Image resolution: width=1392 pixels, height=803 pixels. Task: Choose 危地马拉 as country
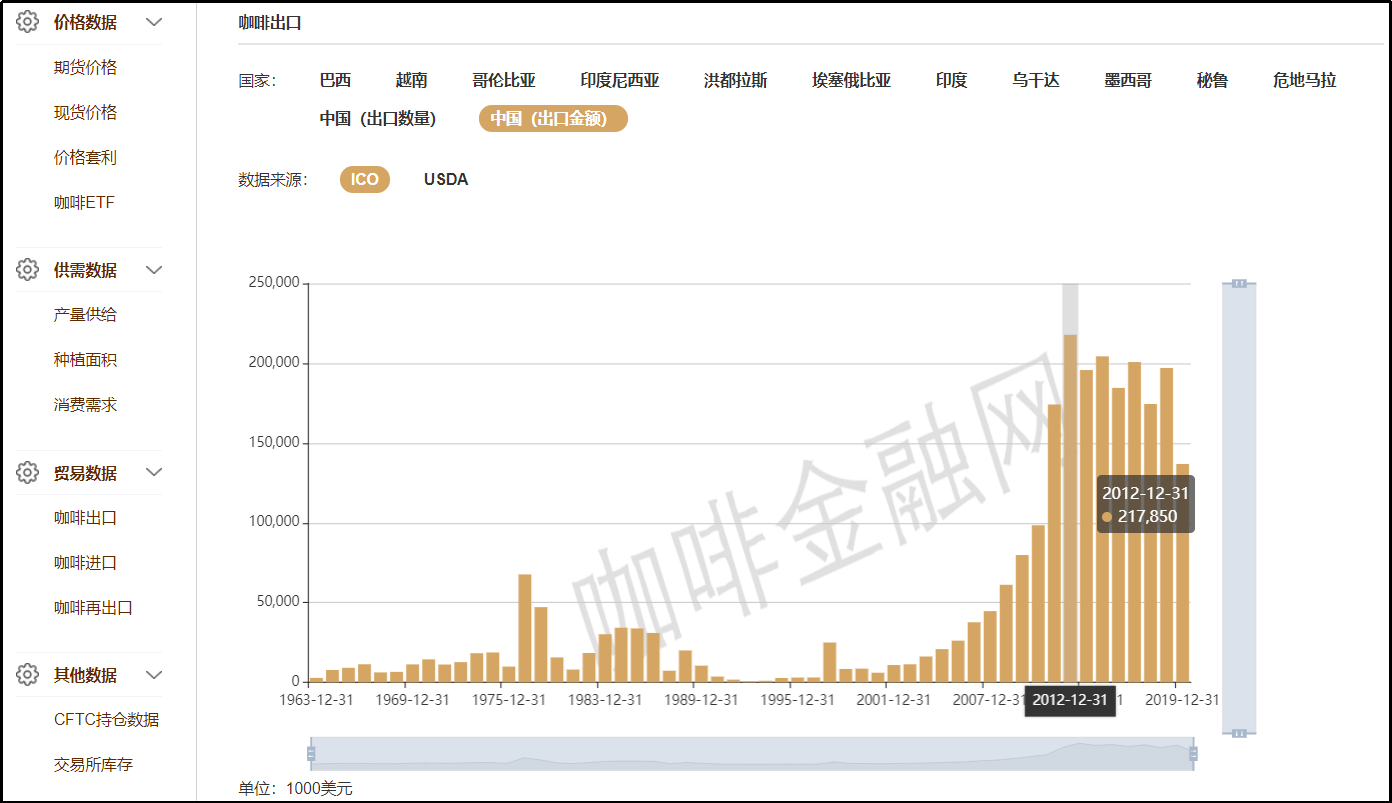pos(1305,80)
